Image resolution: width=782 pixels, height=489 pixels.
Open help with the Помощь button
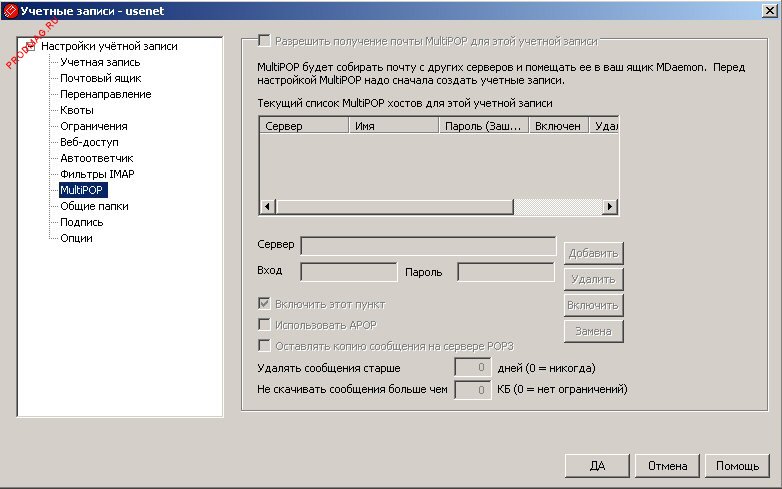[737, 466]
